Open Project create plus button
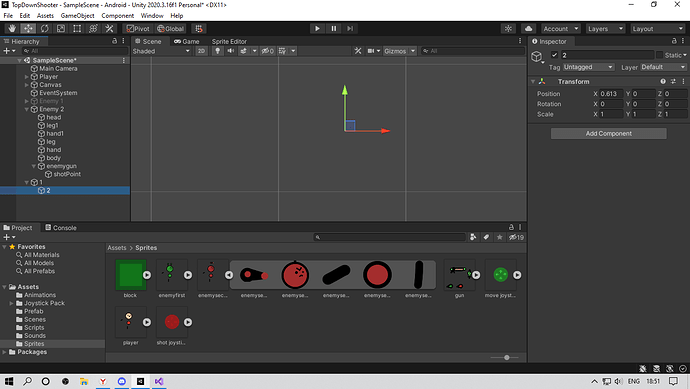The image size is (690, 389). (9, 237)
